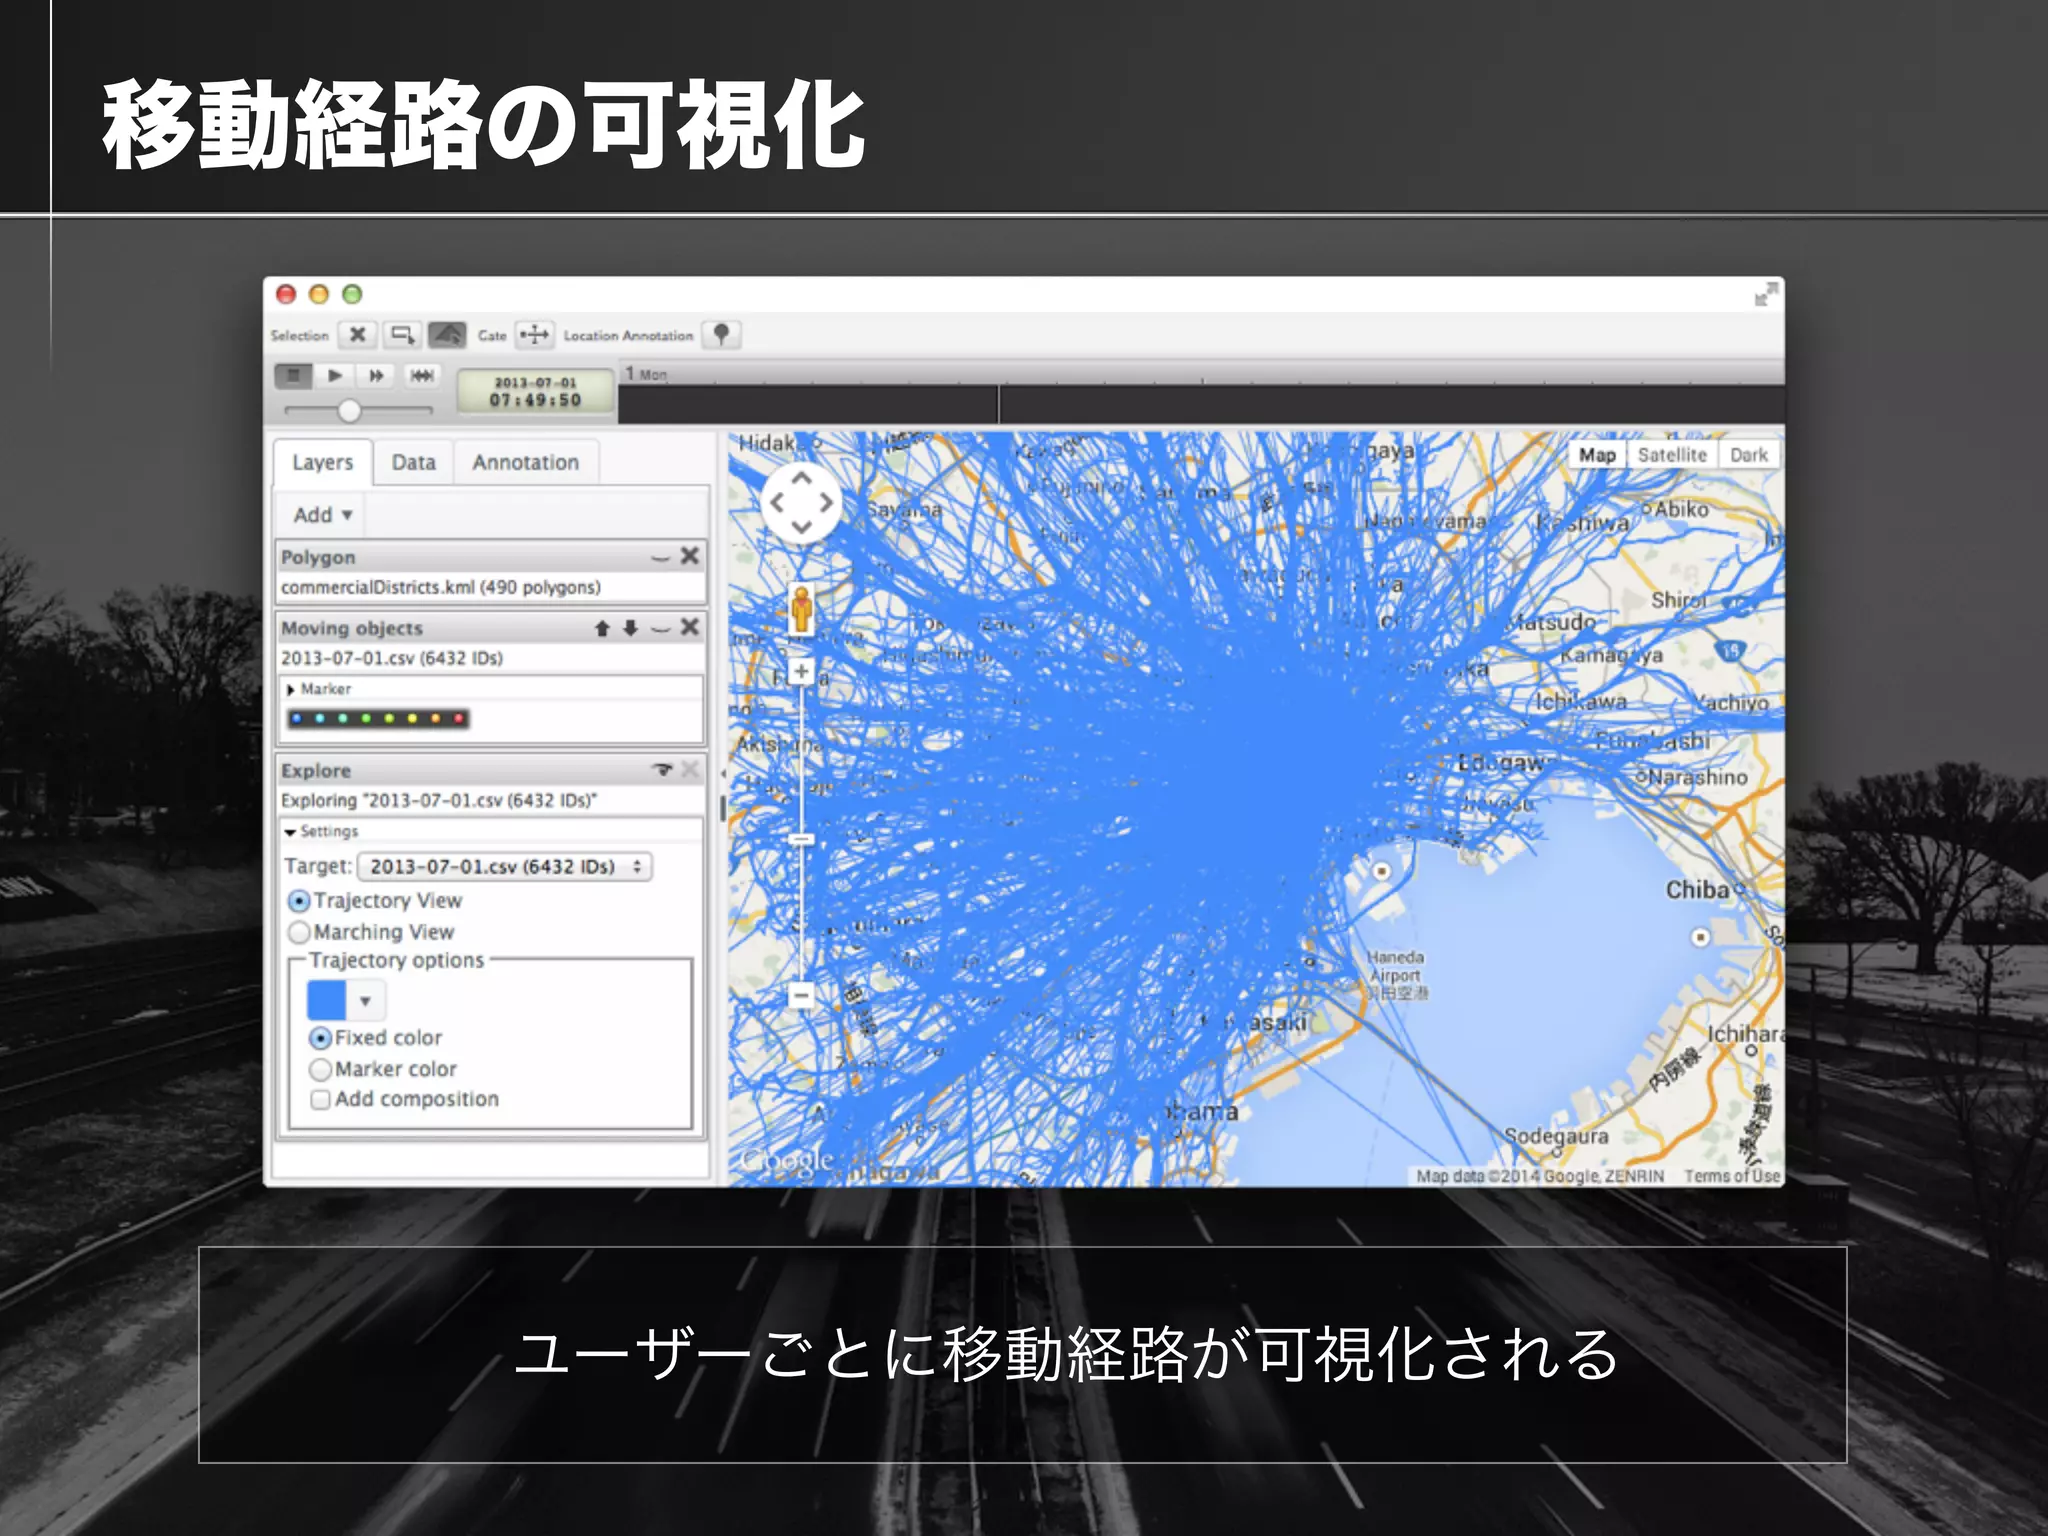Viewport: 2048px width, 1536px height.
Task: Open the Target dataset dropdown
Action: pyautogui.click(x=504, y=866)
